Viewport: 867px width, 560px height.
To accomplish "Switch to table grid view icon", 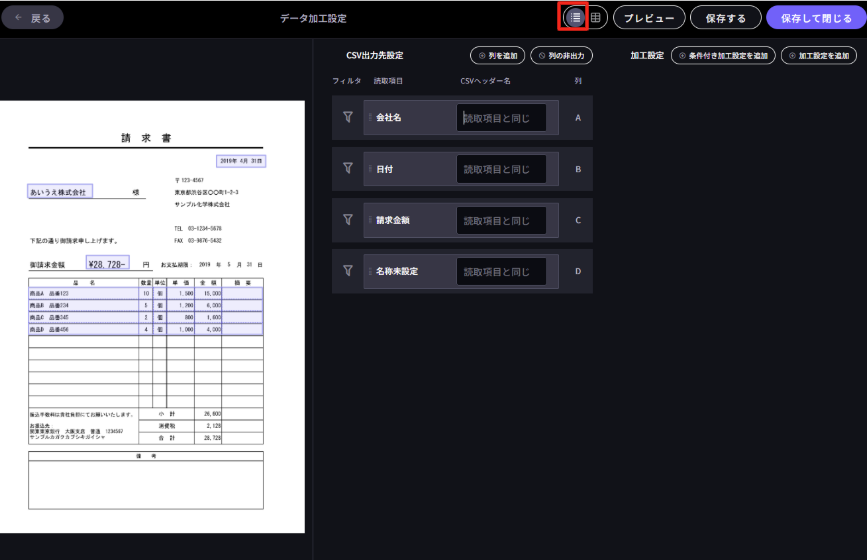I will [x=596, y=17].
